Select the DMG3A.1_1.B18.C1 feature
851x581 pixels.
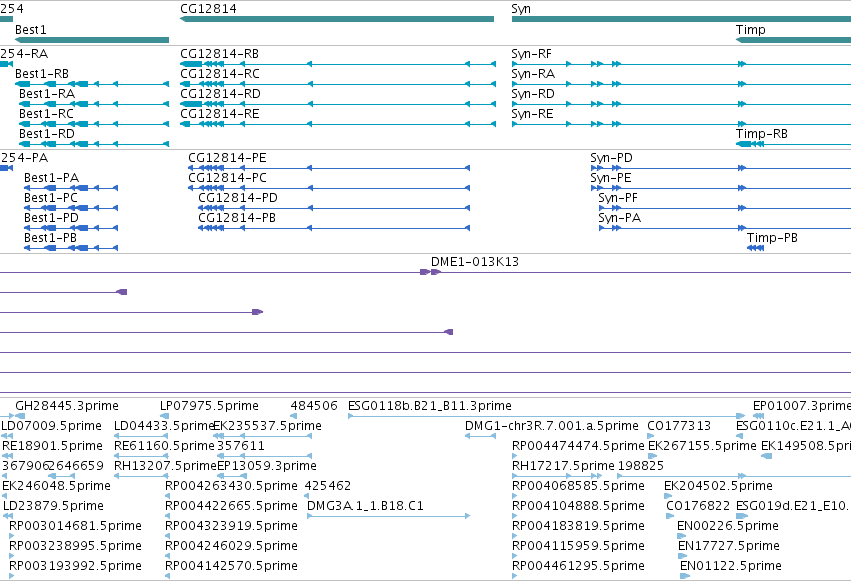pos(389,516)
